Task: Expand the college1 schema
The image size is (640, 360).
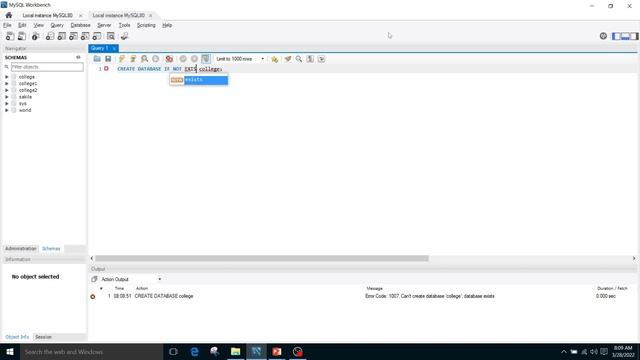Action: [x=7, y=83]
